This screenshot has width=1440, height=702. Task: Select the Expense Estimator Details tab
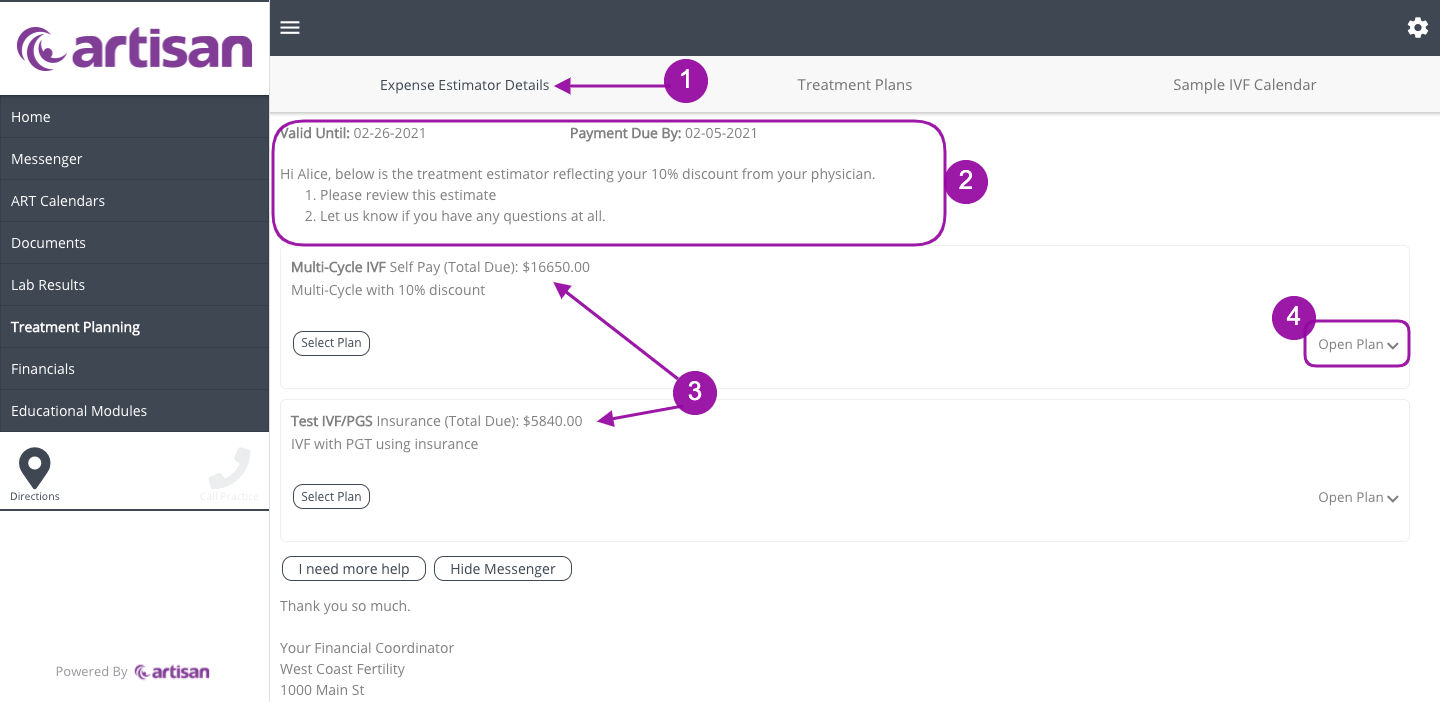pos(464,85)
